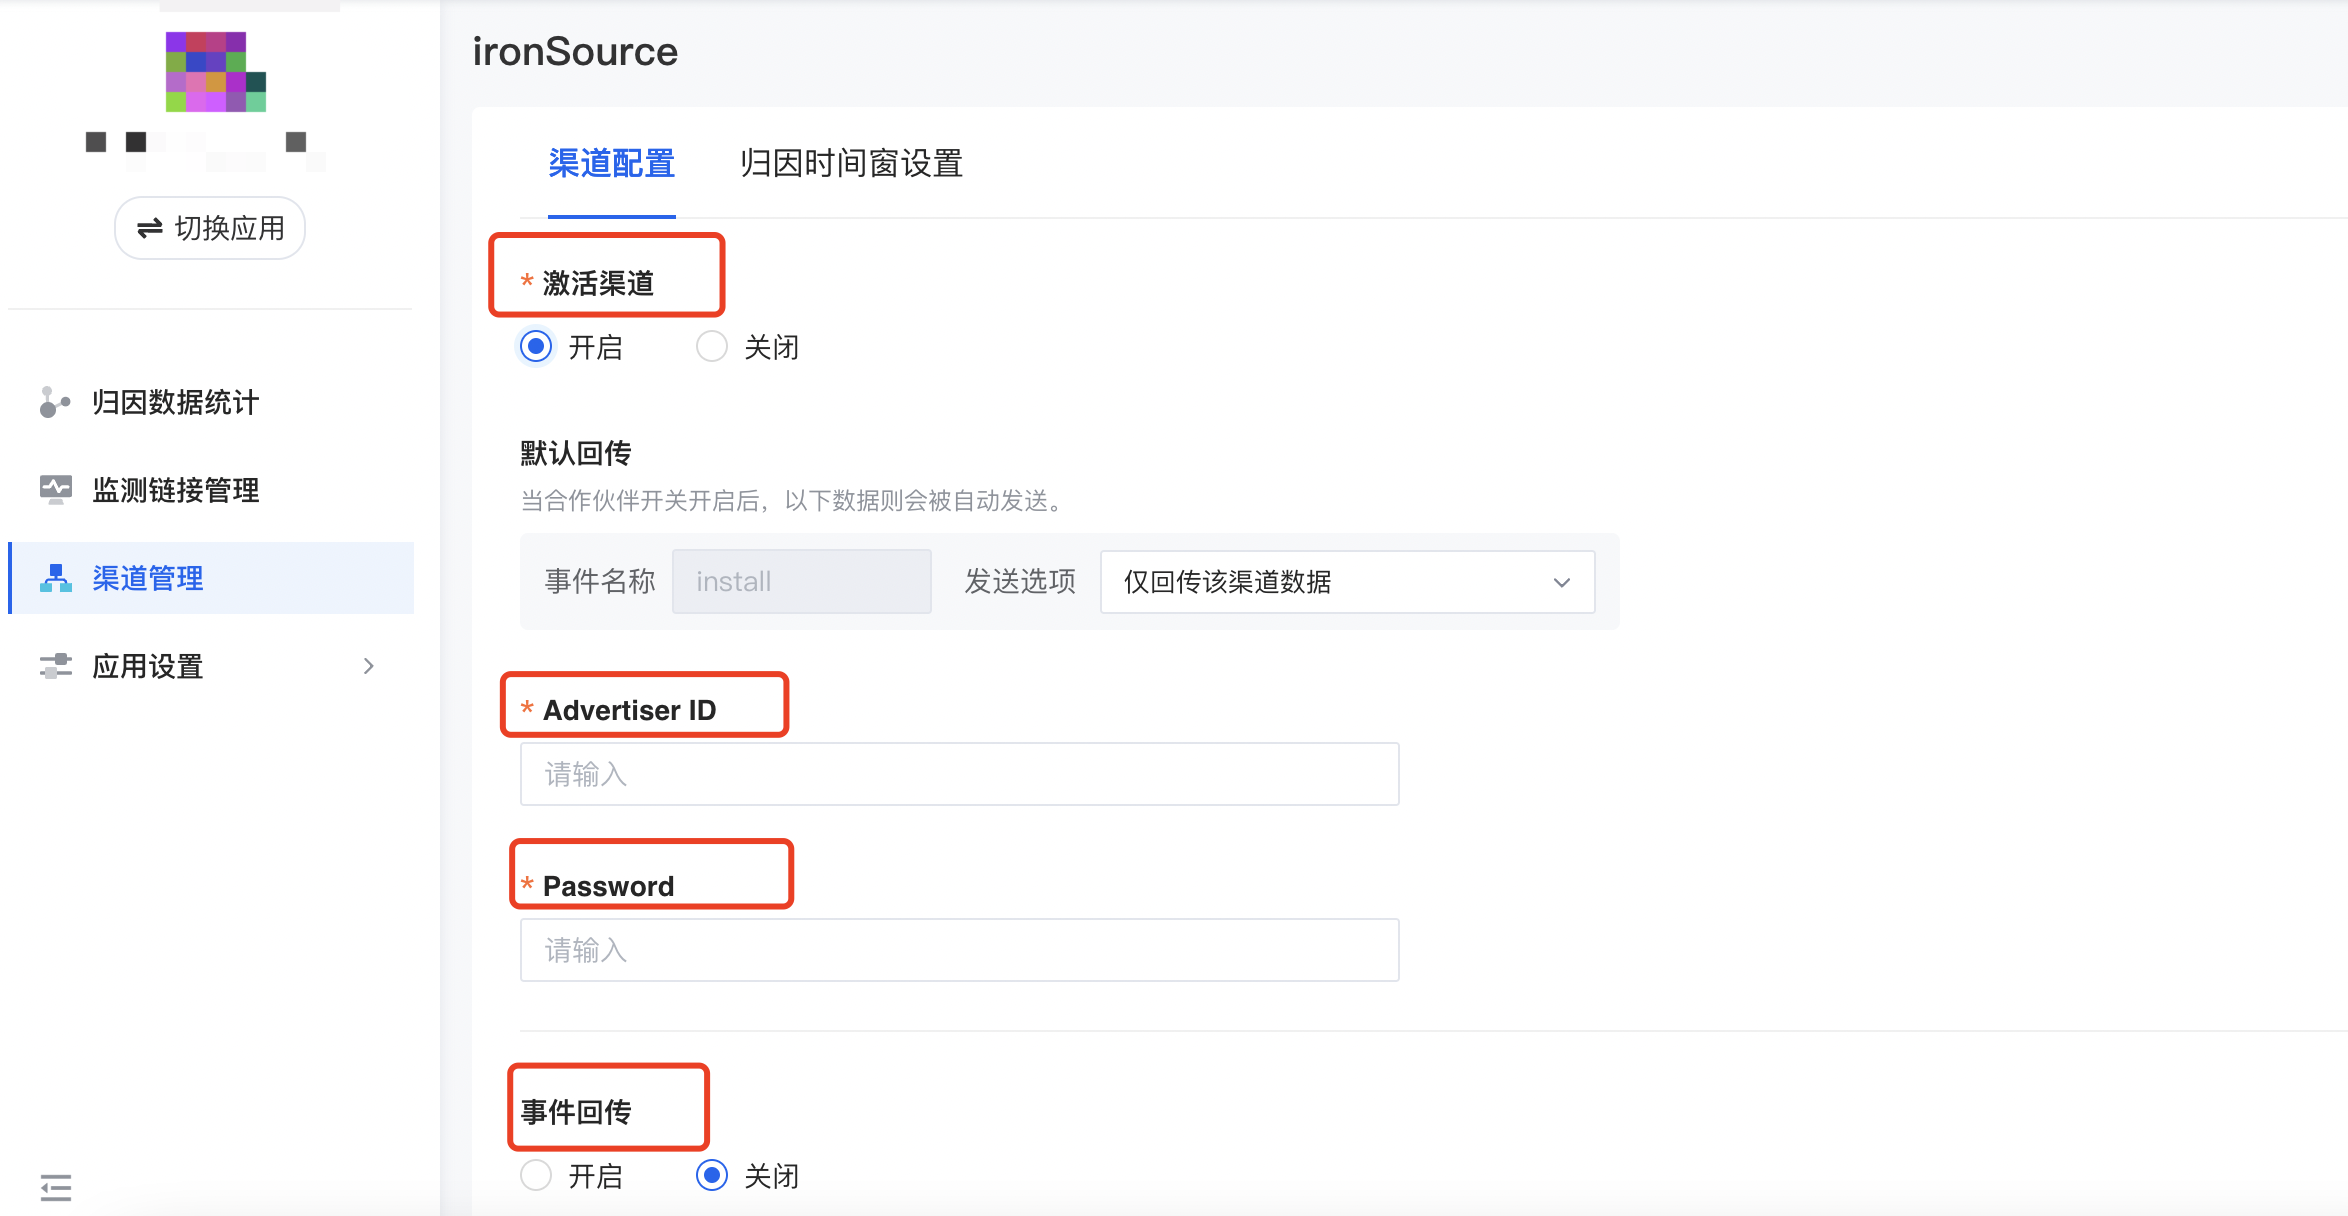Select 关闭 for 激活渠道

(x=711, y=347)
